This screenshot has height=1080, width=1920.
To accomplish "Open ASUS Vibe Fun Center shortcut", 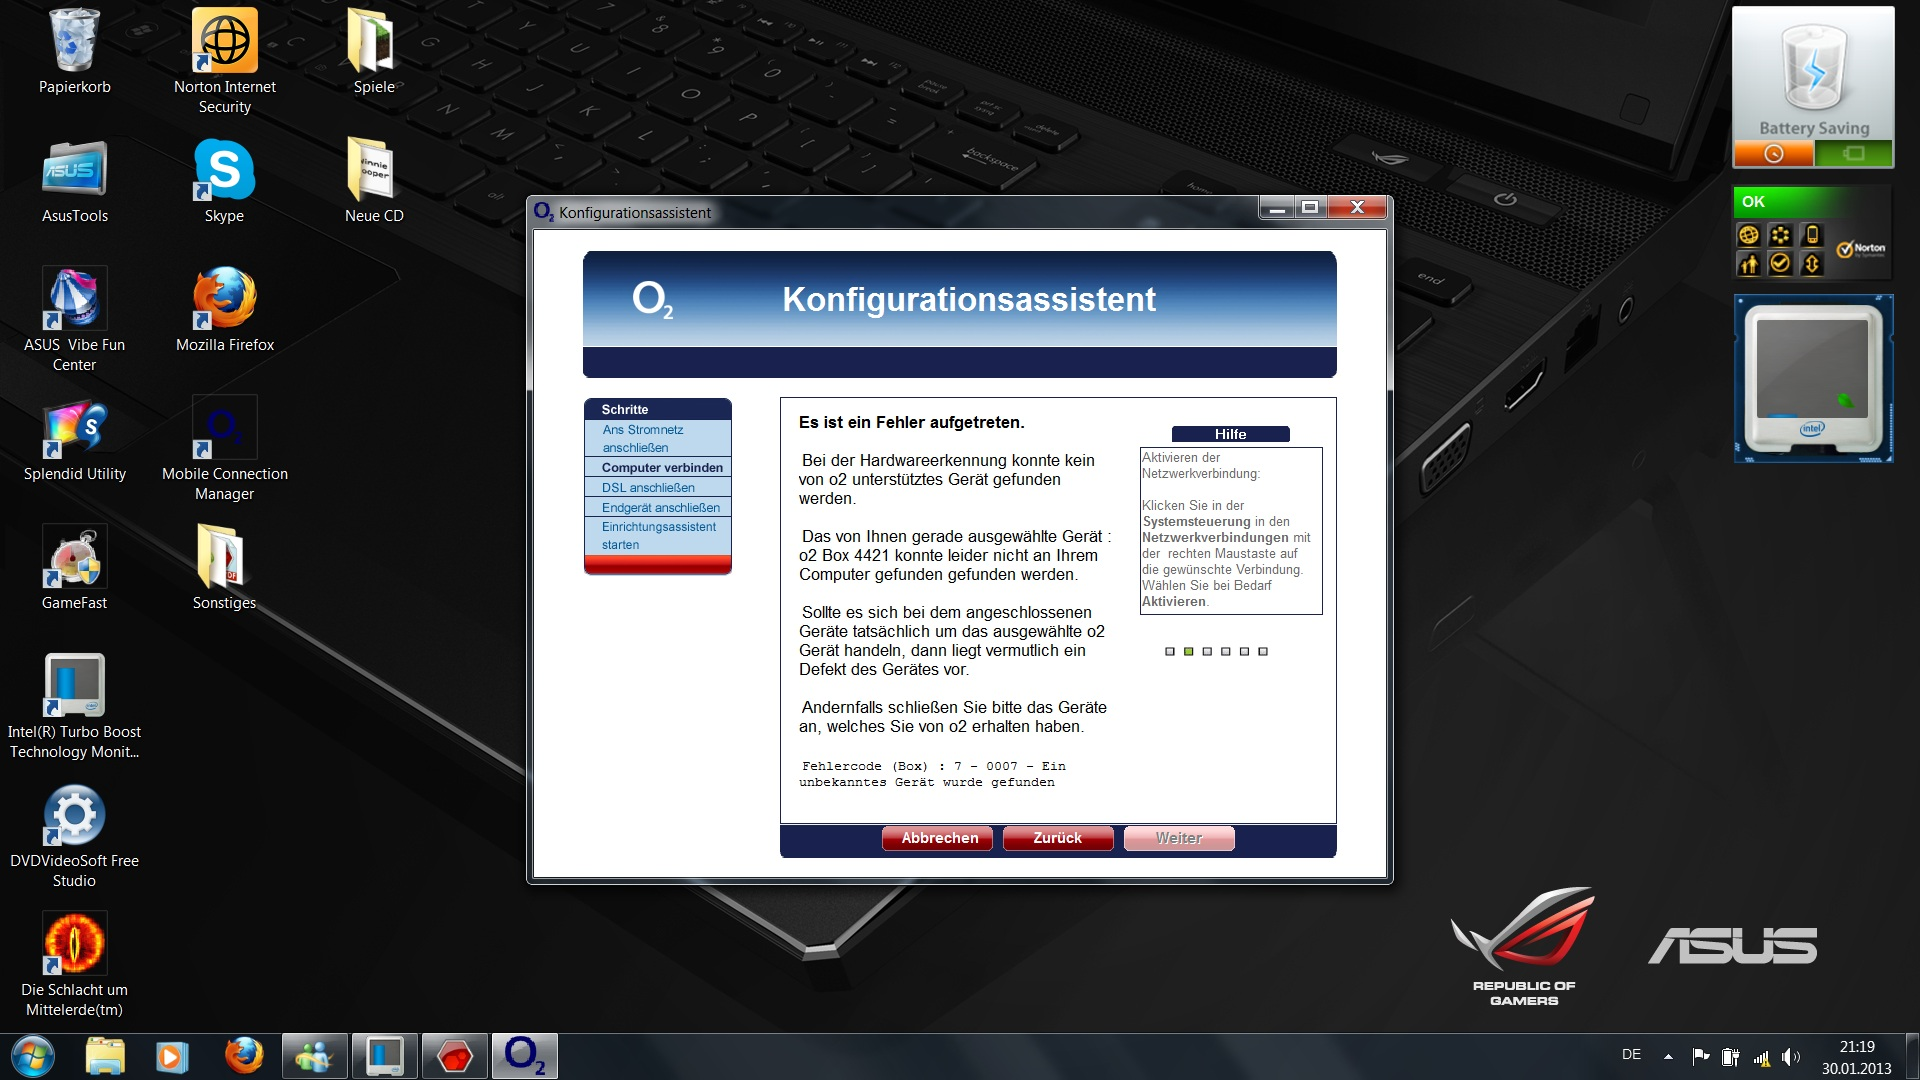I will click(75, 320).
